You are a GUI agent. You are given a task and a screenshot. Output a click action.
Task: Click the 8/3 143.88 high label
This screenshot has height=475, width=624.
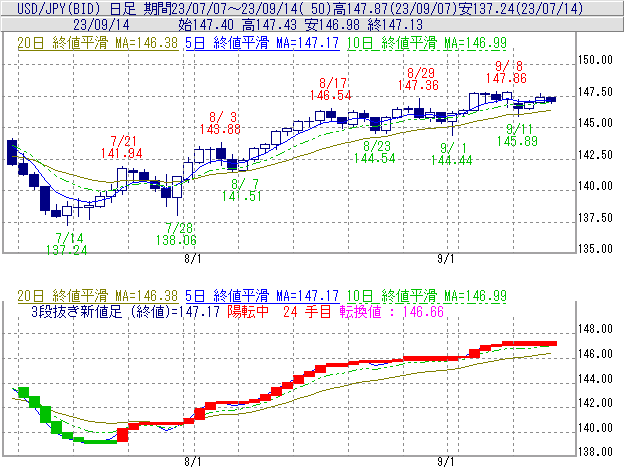pyautogui.click(x=220, y=123)
